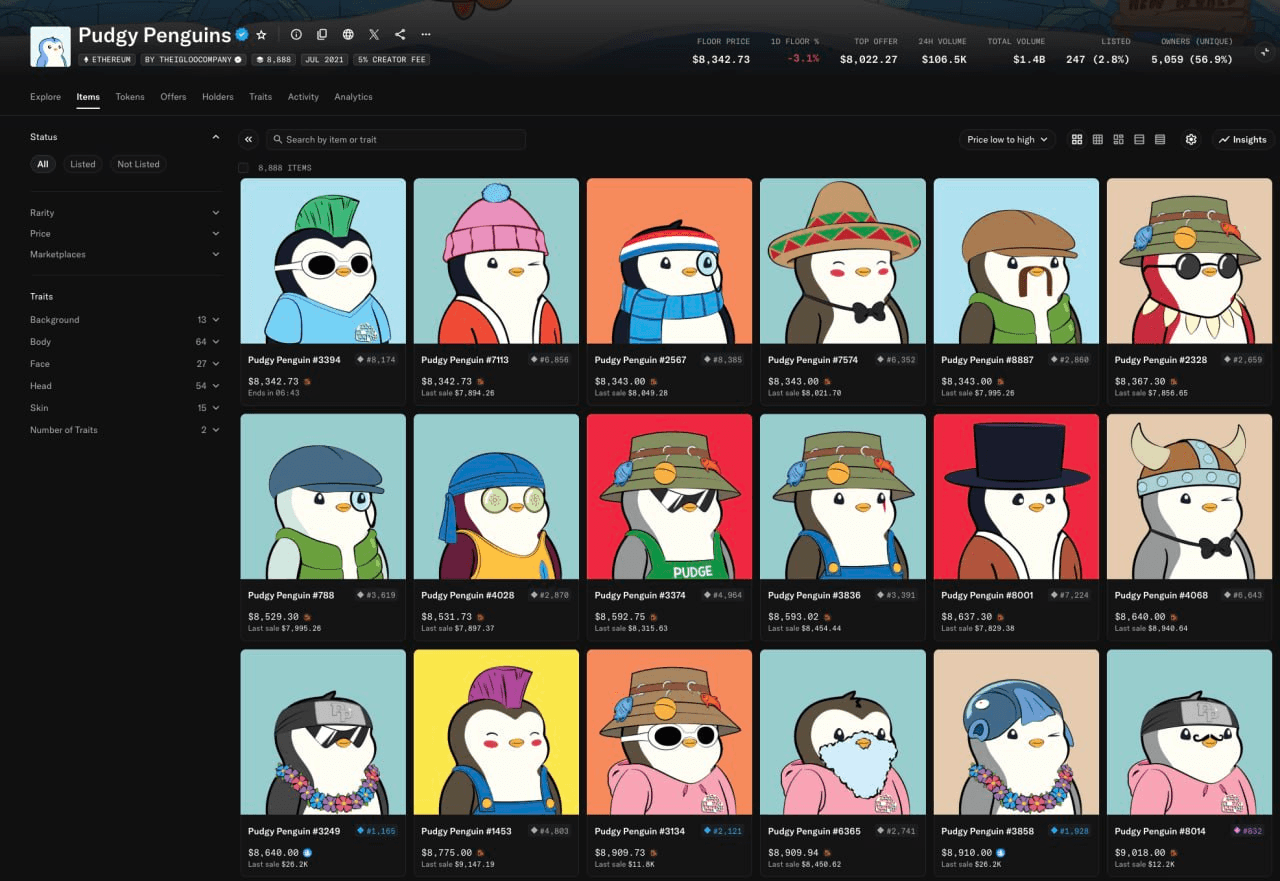Click the $8,022.27 top offer value
This screenshot has width=1280, height=881.
point(868,60)
